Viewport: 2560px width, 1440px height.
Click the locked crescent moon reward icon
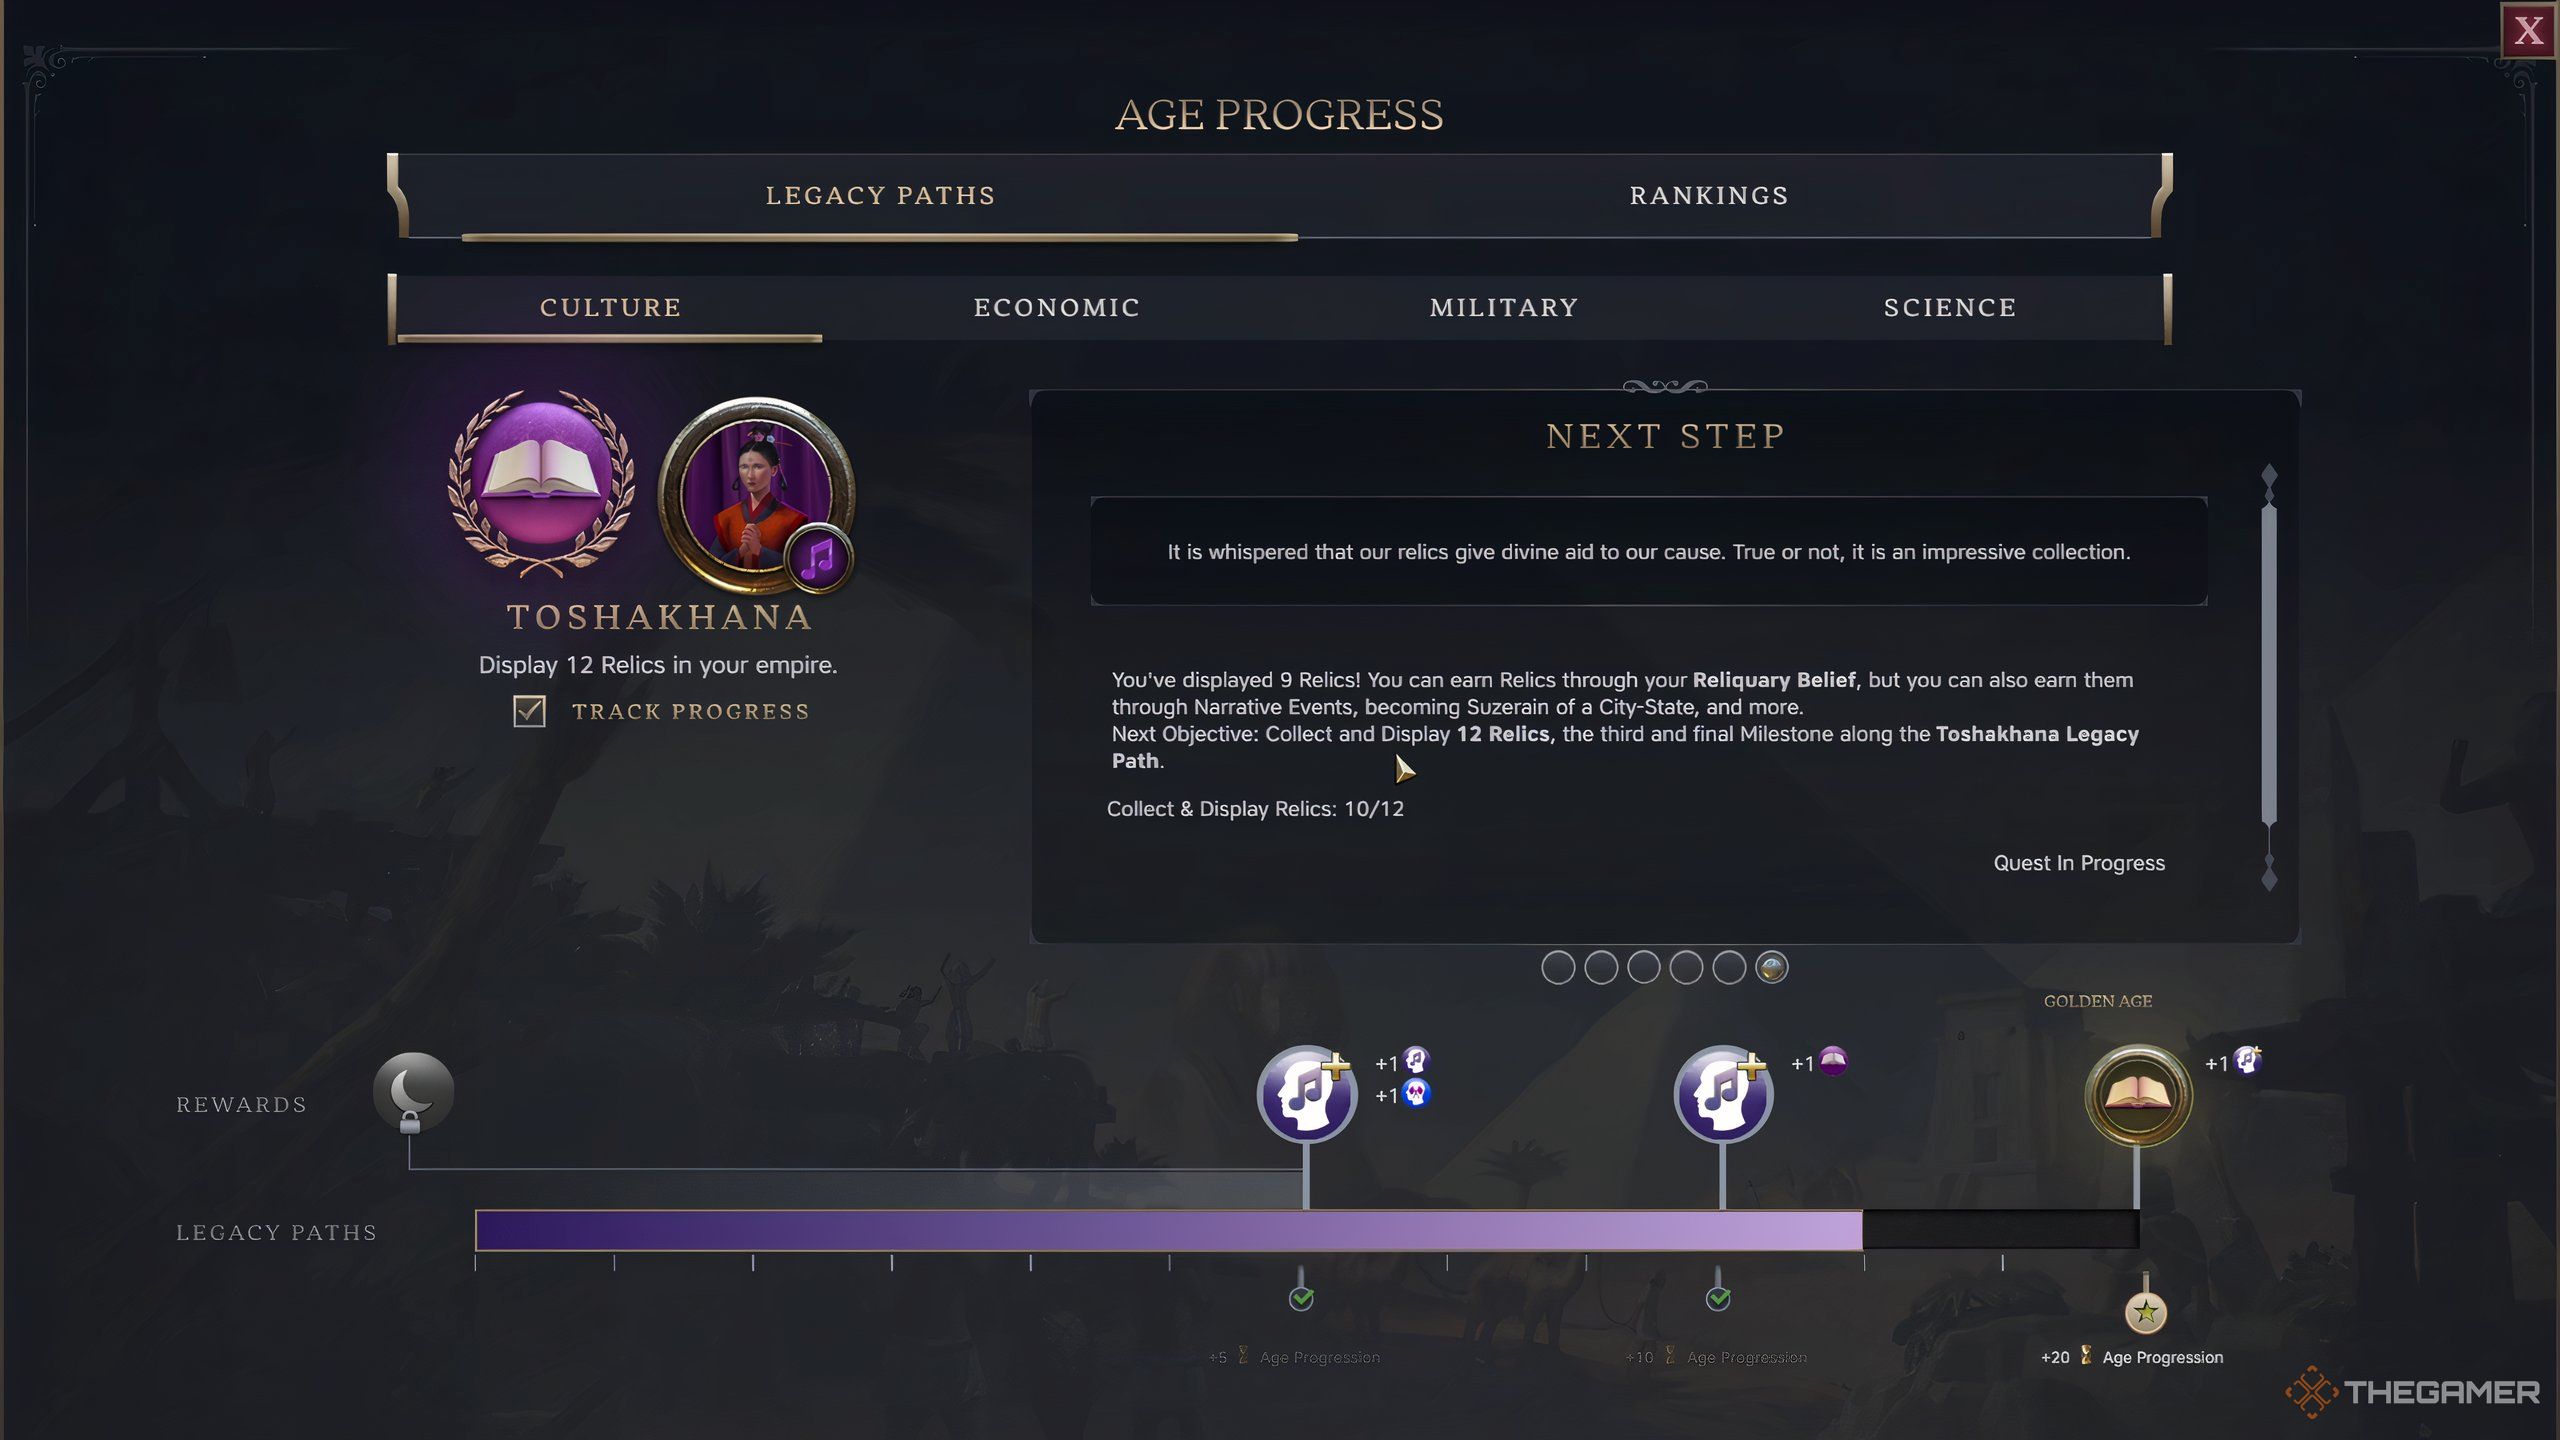pyautogui.click(x=413, y=1092)
